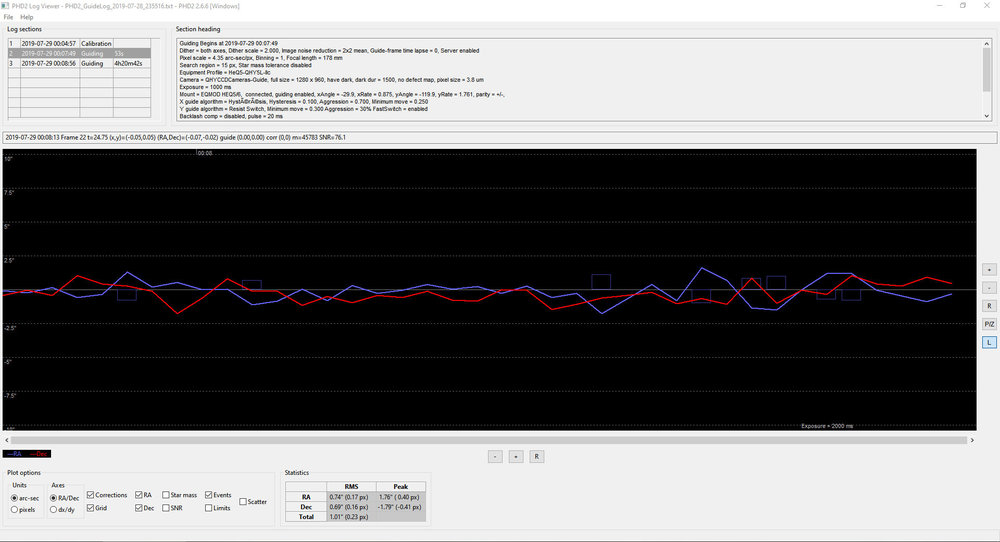The image size is (1000, 542).
Task: Click vertical zoom out minus button
Action: 989,288
